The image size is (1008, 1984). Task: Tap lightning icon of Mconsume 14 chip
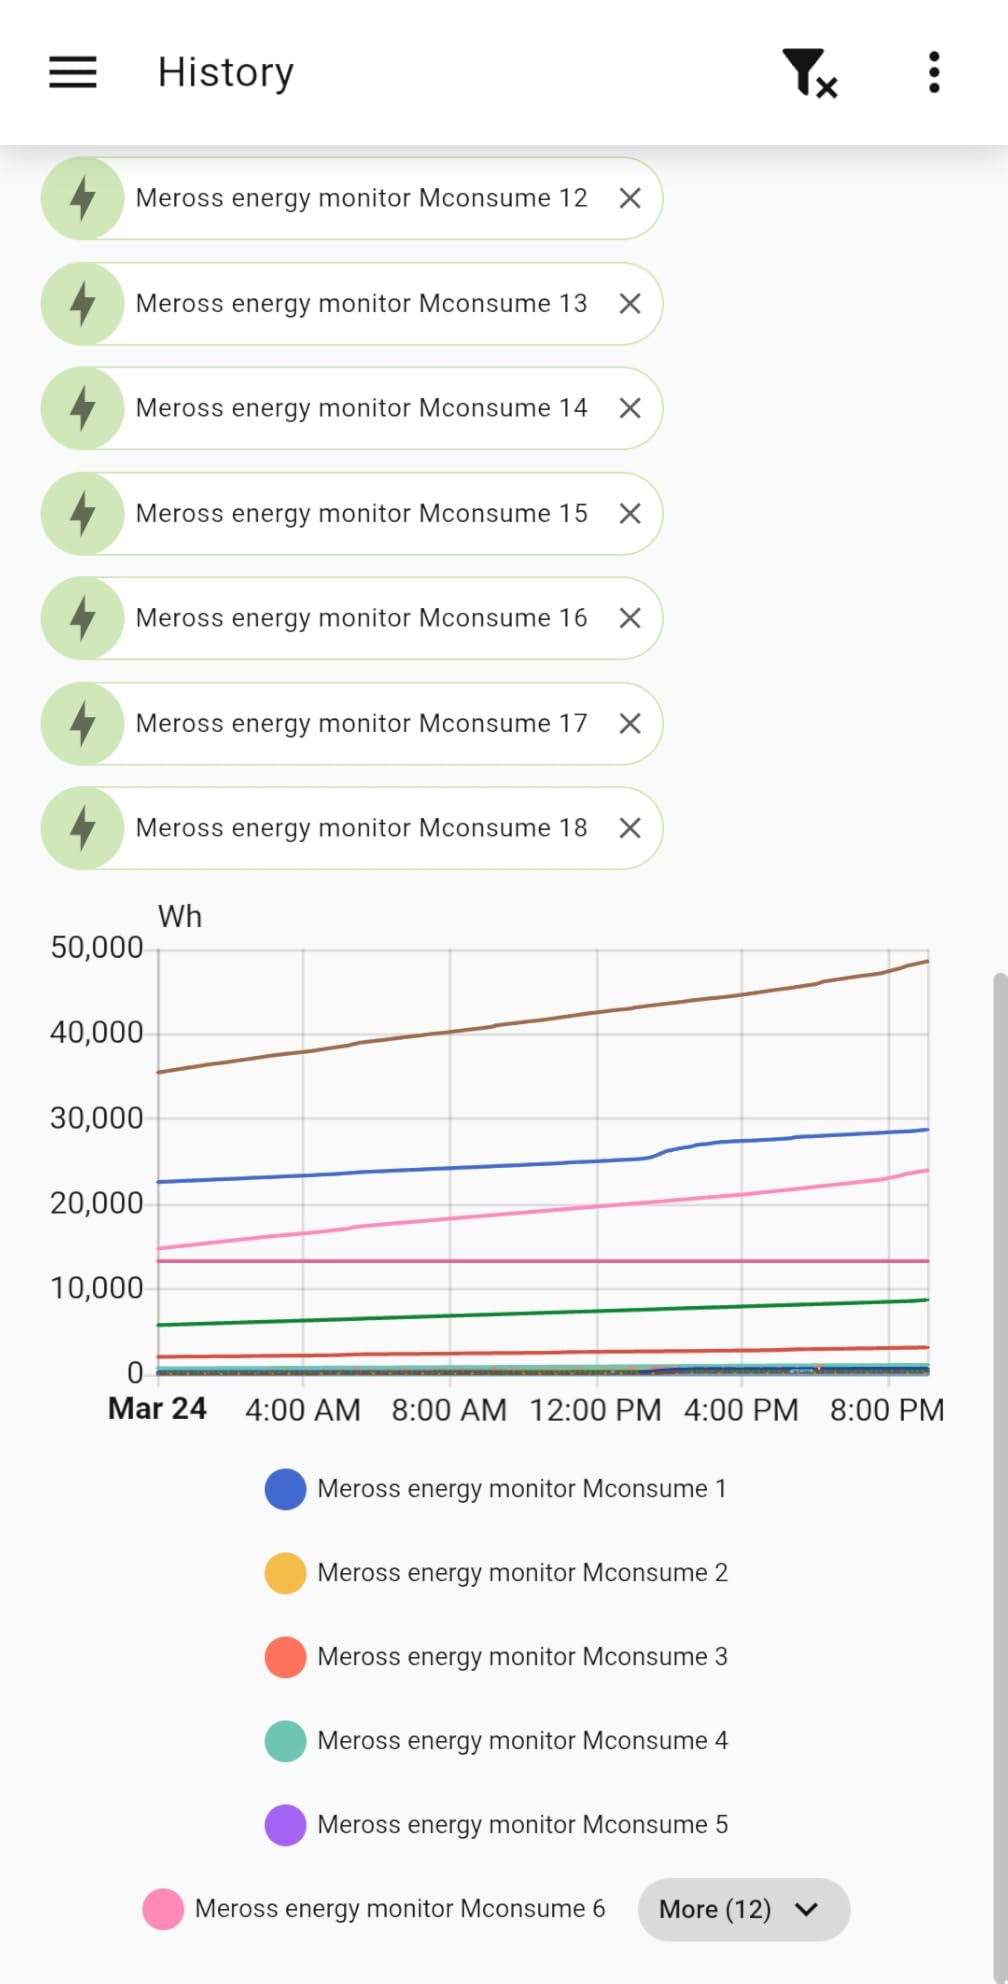[83, 408]
